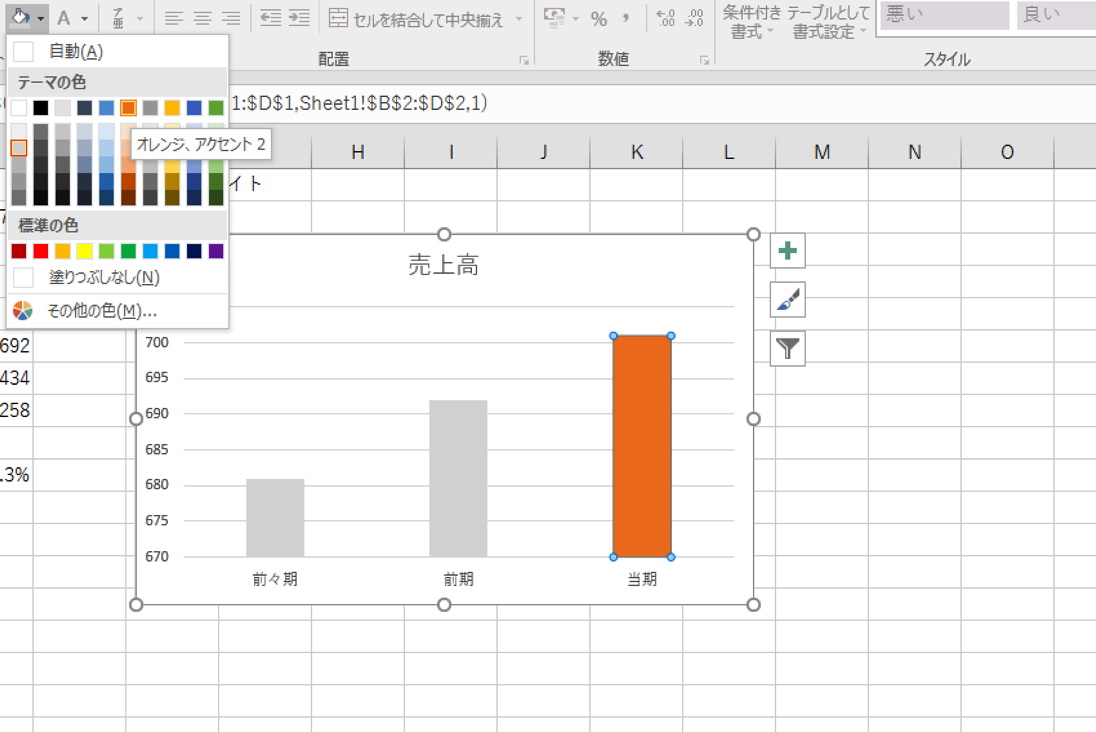1096x732 pixels.
Task: Pick yellow standard color swatch
Action: coord(85,251)
